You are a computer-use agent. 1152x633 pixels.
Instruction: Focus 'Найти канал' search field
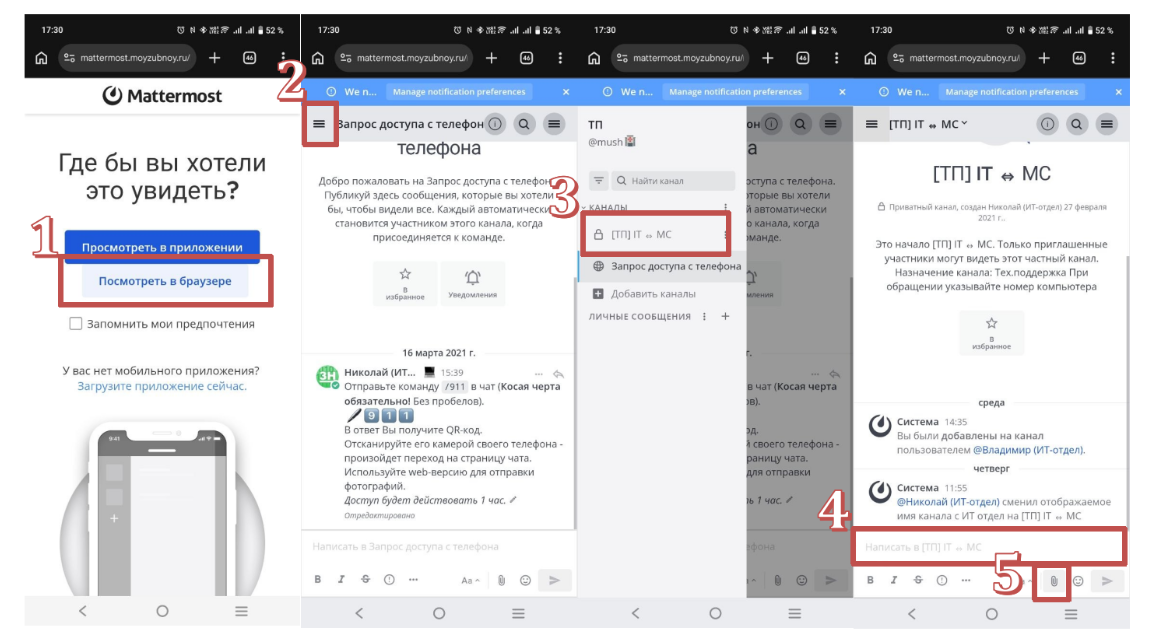[674, 181]
